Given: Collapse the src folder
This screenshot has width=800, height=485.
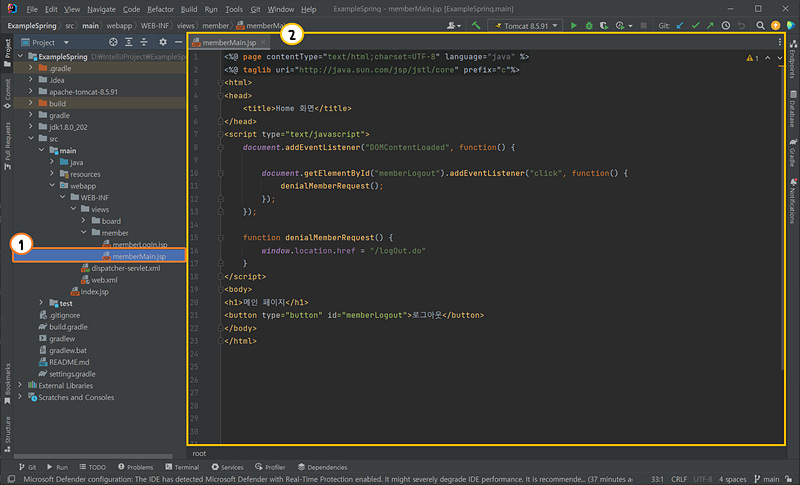Looking at the screenshot, I should click(x=31, y=139).
